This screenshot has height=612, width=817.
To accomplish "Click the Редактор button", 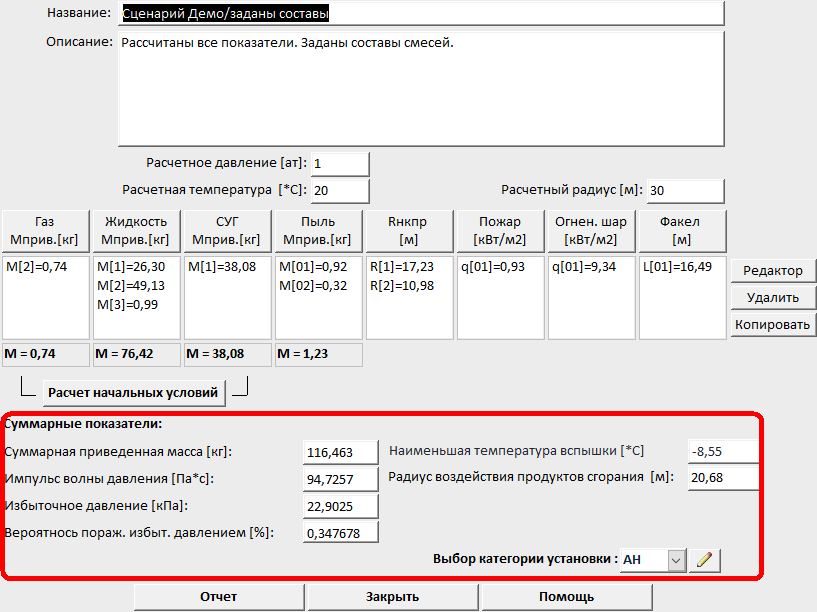I will click(773, 271).
